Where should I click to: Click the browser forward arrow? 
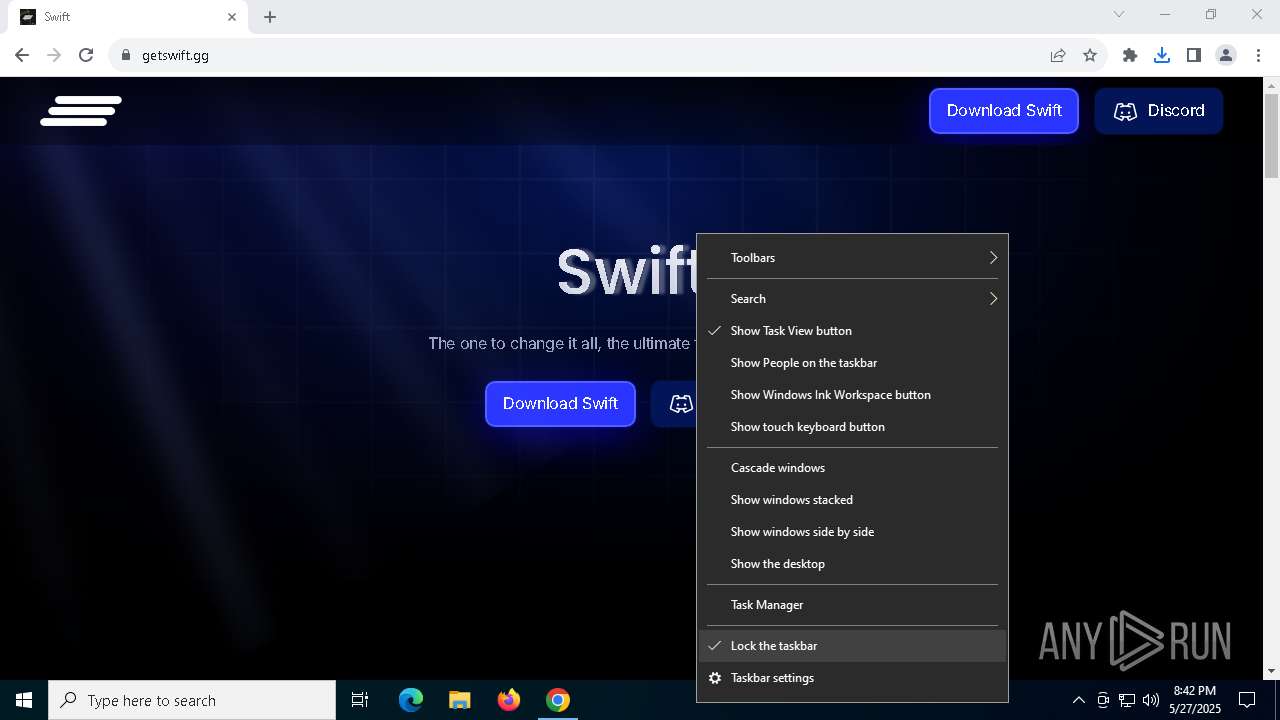pyautogui.click(x=54, y=55)
